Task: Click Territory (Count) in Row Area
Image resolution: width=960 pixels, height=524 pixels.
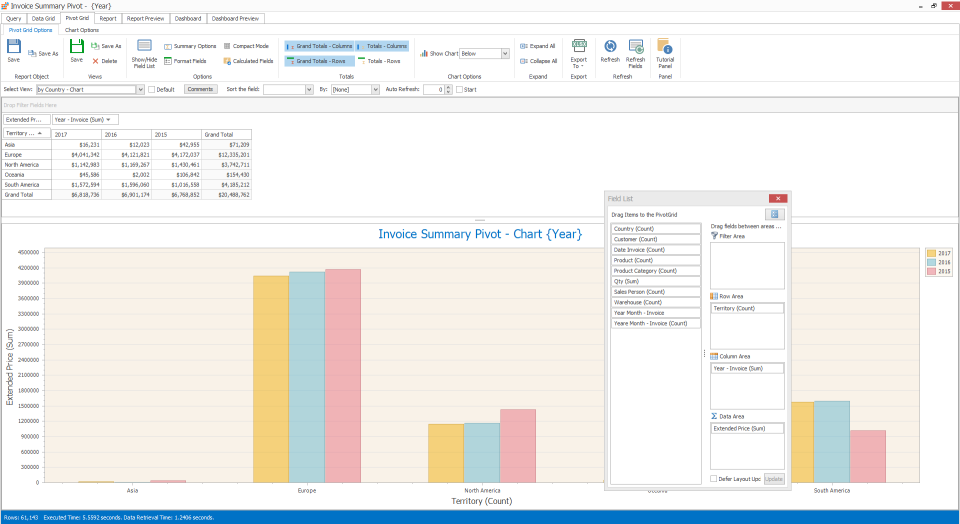Action: click(x=747, y=308)
